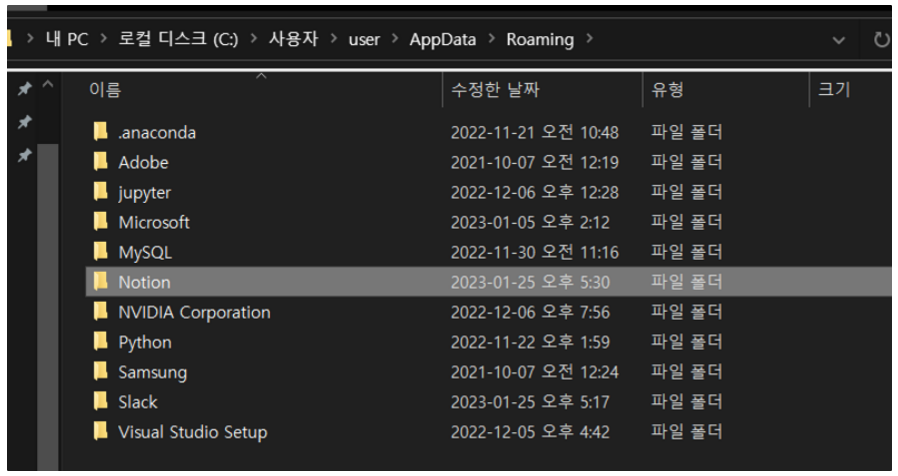The height and width of the screenshot is (476, 898).
Task: Navigate to user breadcrumb segment
Action: 364,40
